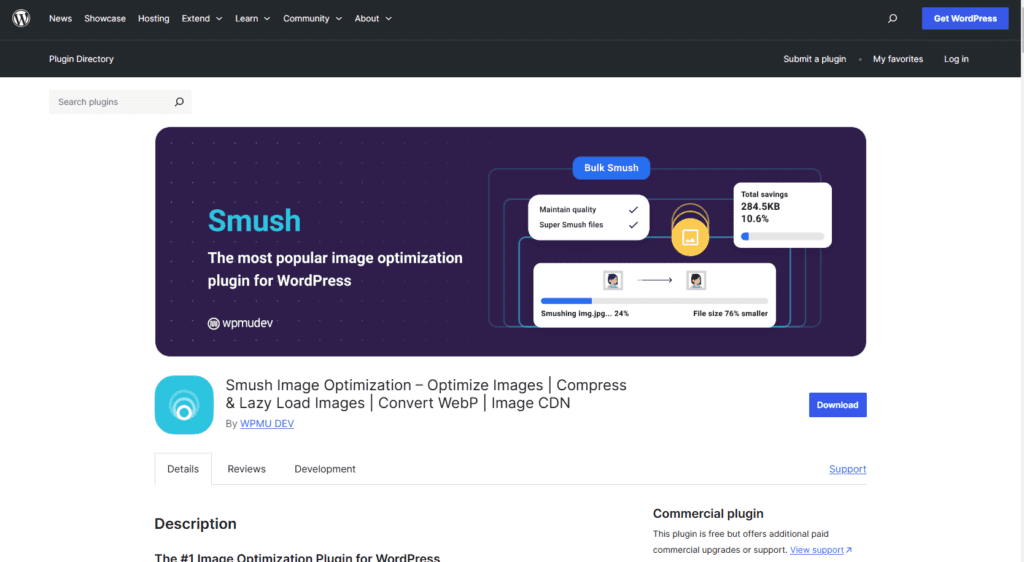Expand the Learn menu chevron
Screen dimensions: 1024x562
tap(267, 19)
